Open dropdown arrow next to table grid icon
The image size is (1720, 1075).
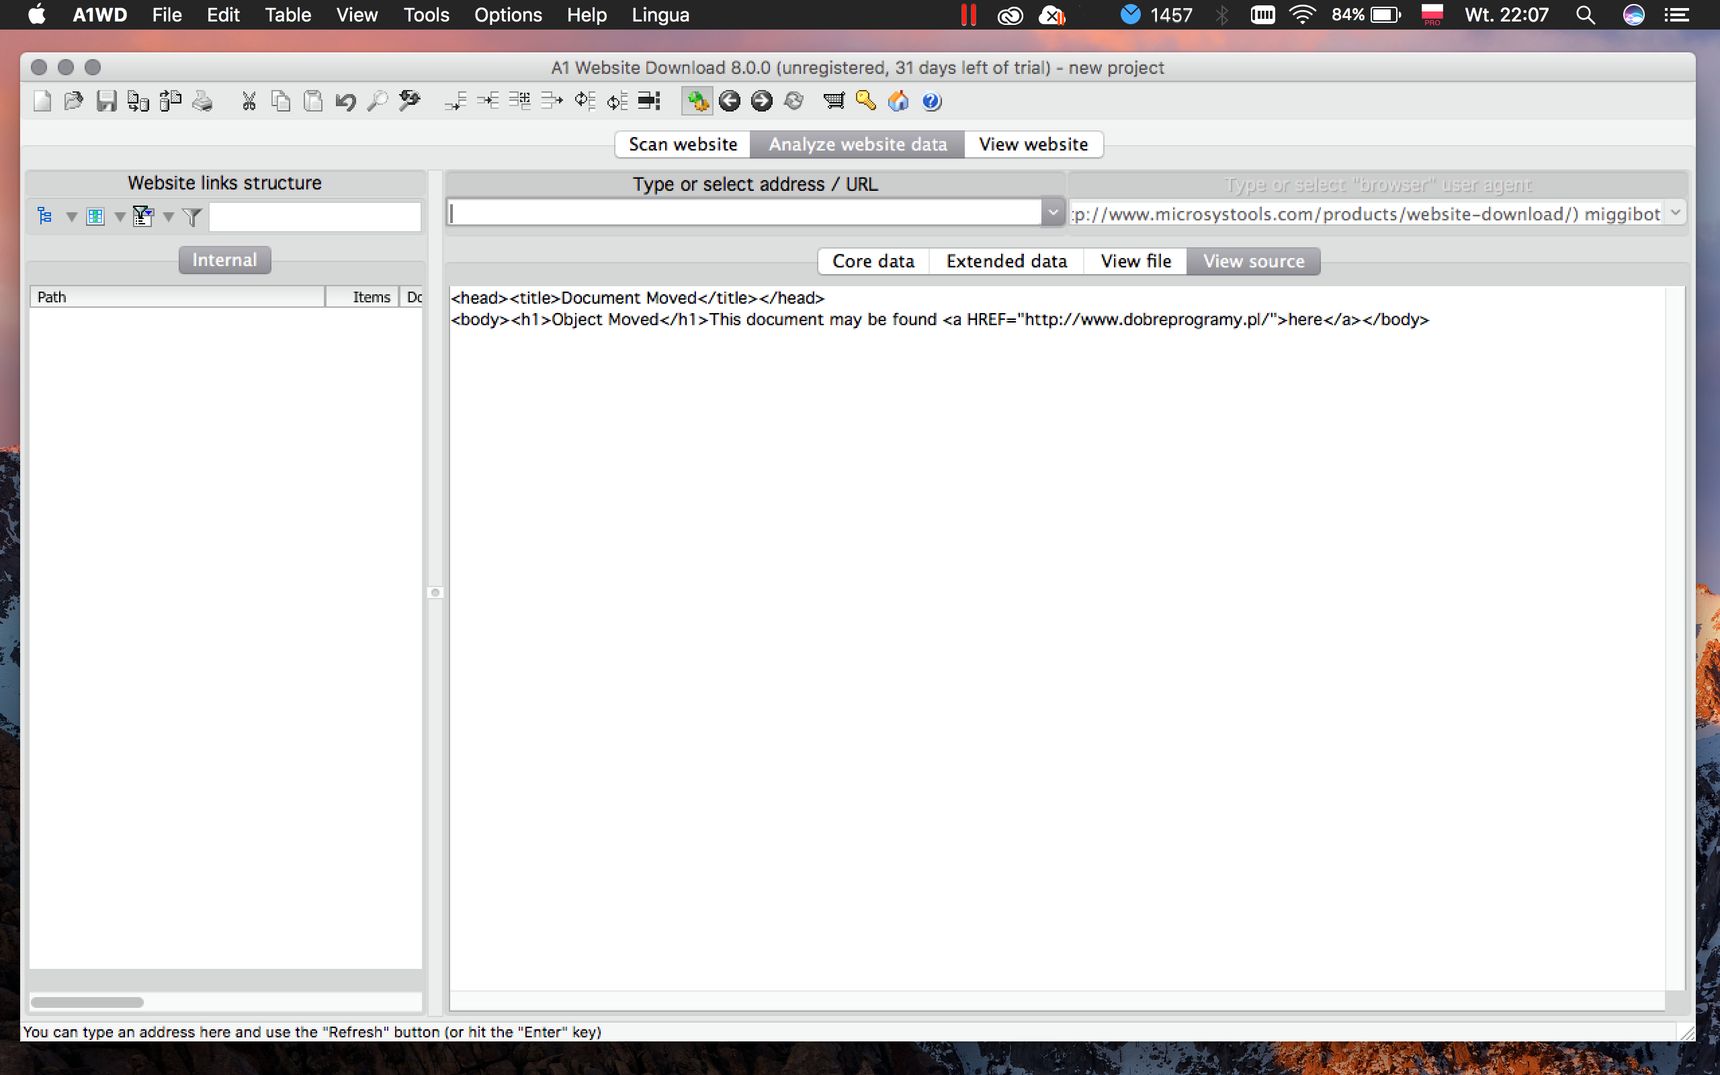coord(119,217)
